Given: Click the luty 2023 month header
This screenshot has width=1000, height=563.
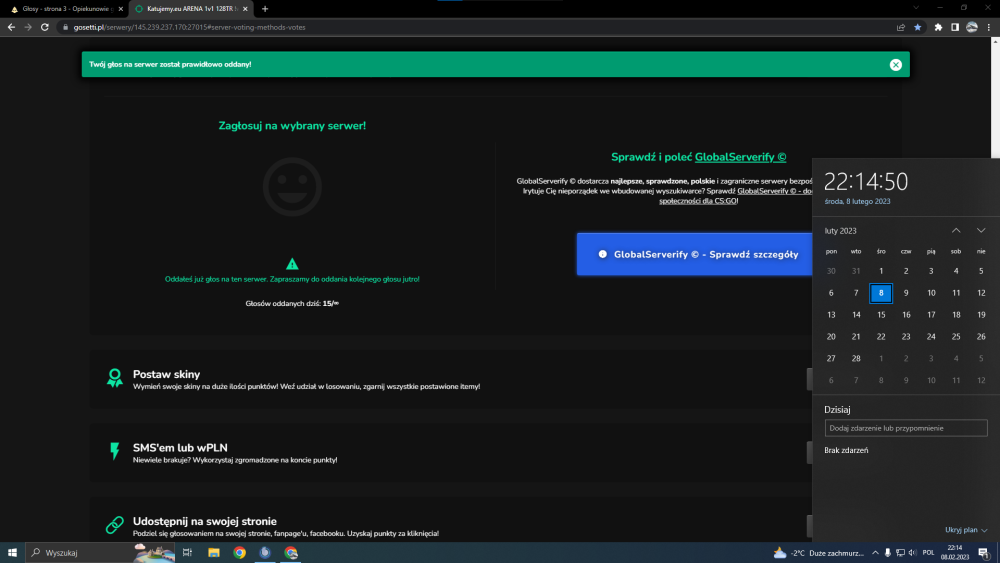Looking at the screenshot, I should click(x=841, y=231).
